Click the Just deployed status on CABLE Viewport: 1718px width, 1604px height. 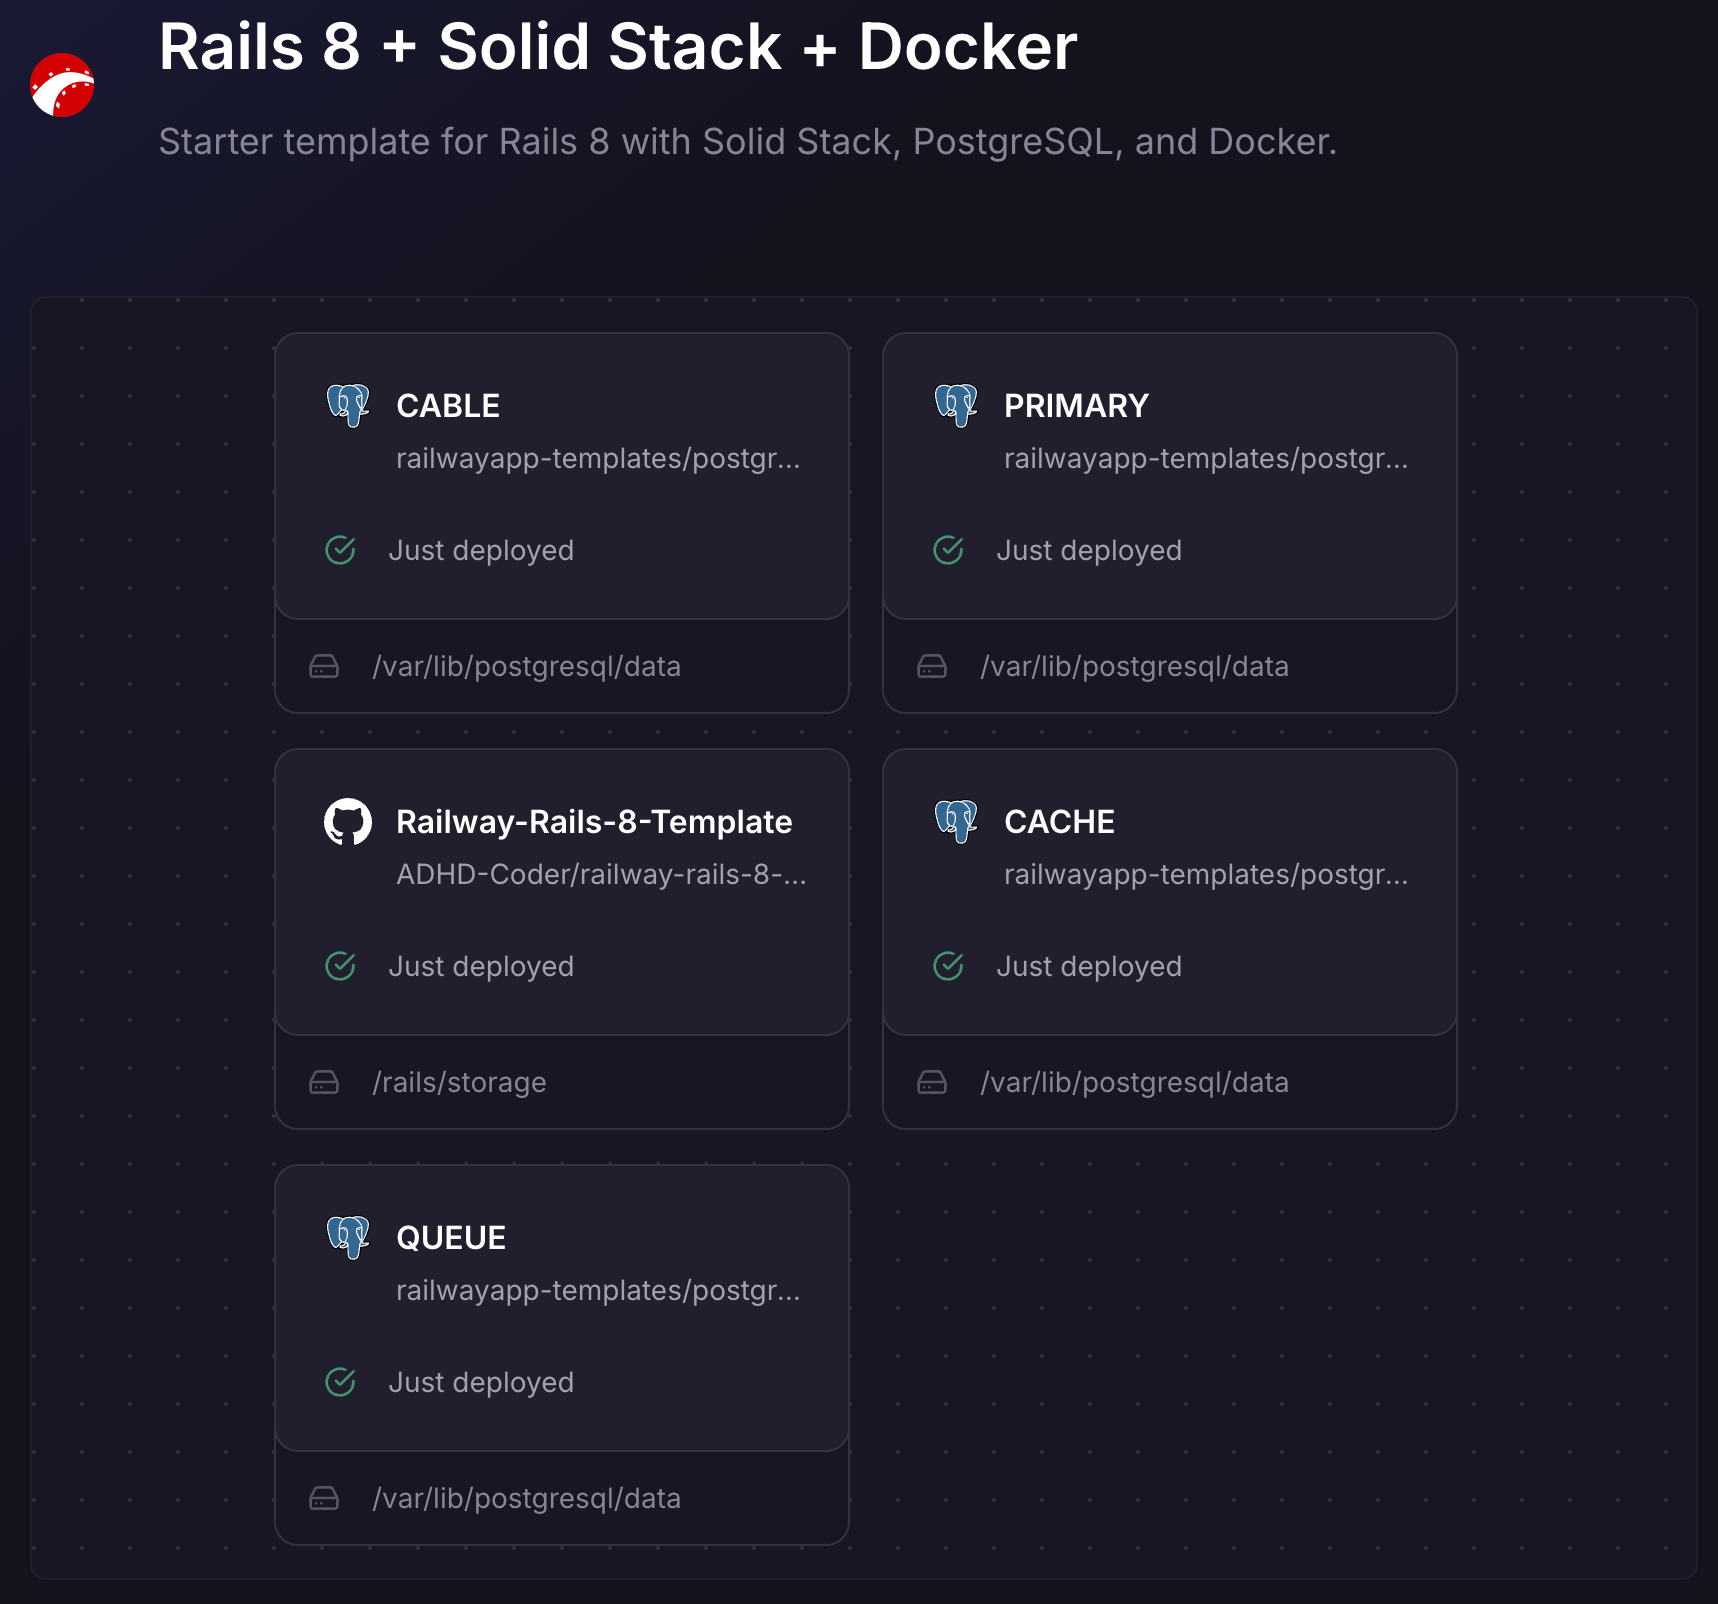tap(481, 550)
